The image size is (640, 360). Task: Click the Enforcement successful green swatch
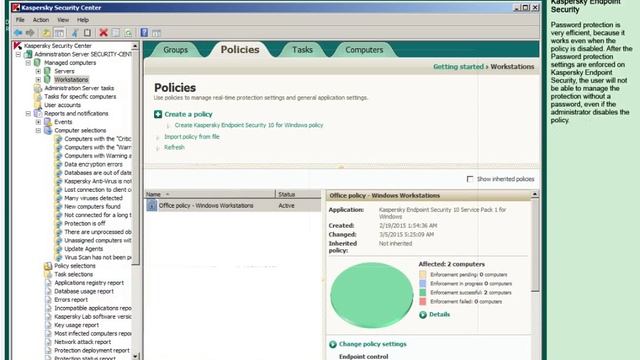coord(422,293)
